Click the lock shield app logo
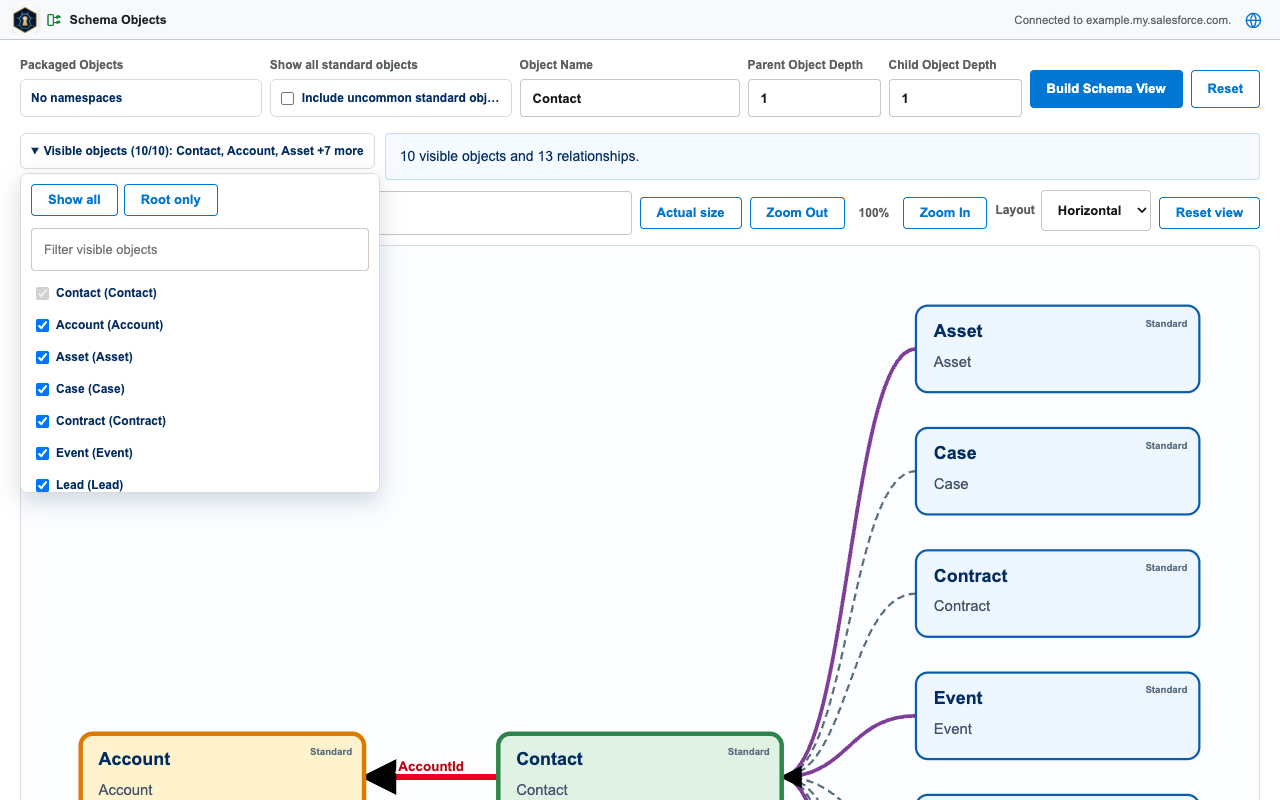 25,20
